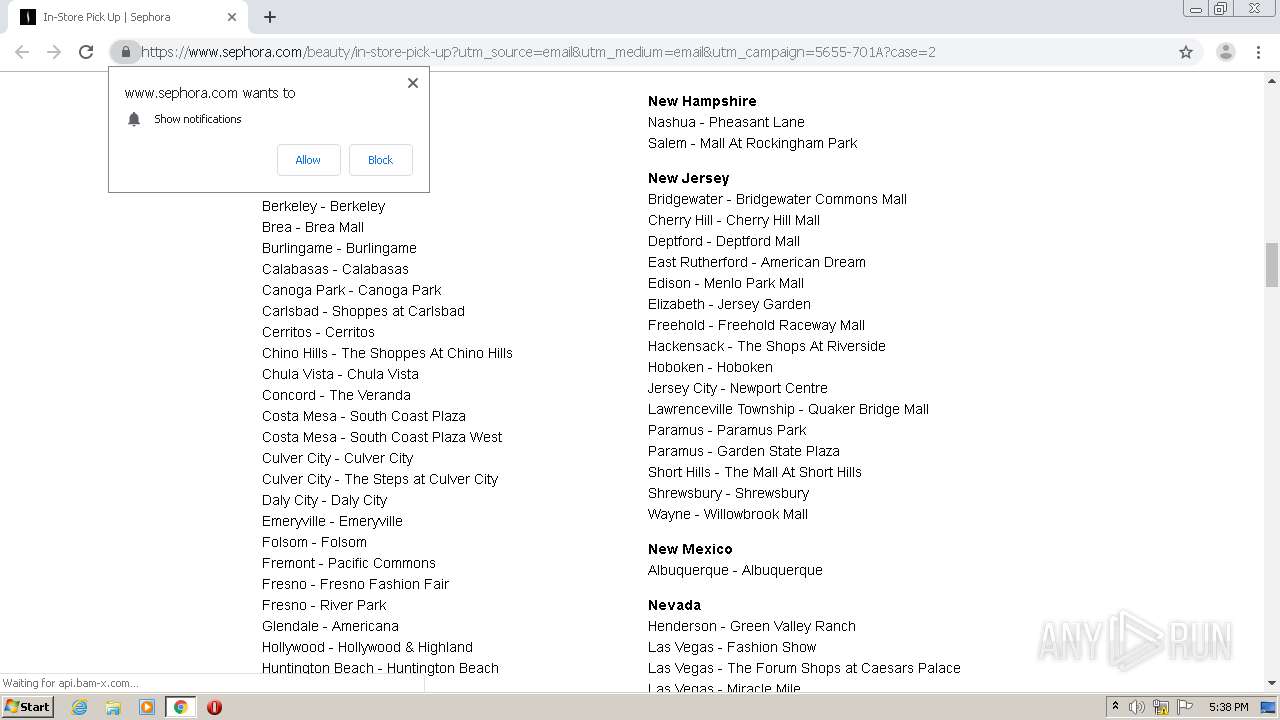Viewport: 1280px width, 720px height.
Task: Click the action center flag icon
Action: click(x=1184, y=707)
